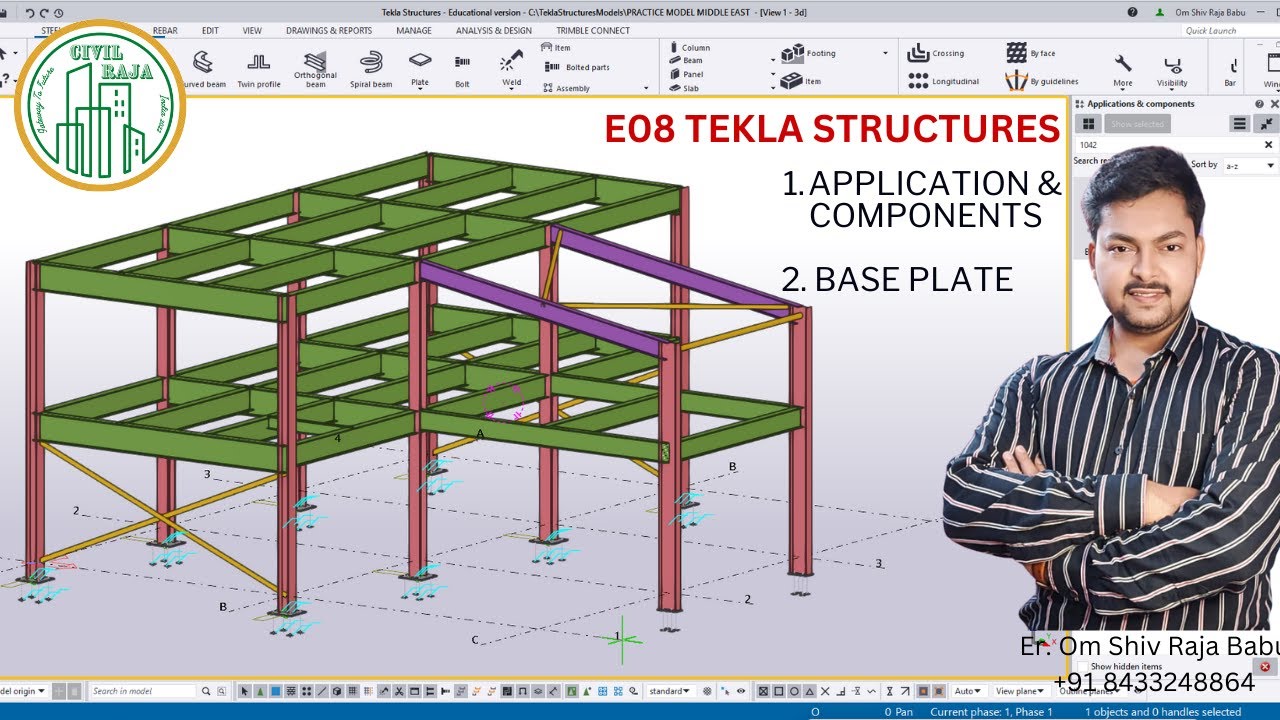
Task: Click Current phase: 1, Phase 1
Action: 992,712
